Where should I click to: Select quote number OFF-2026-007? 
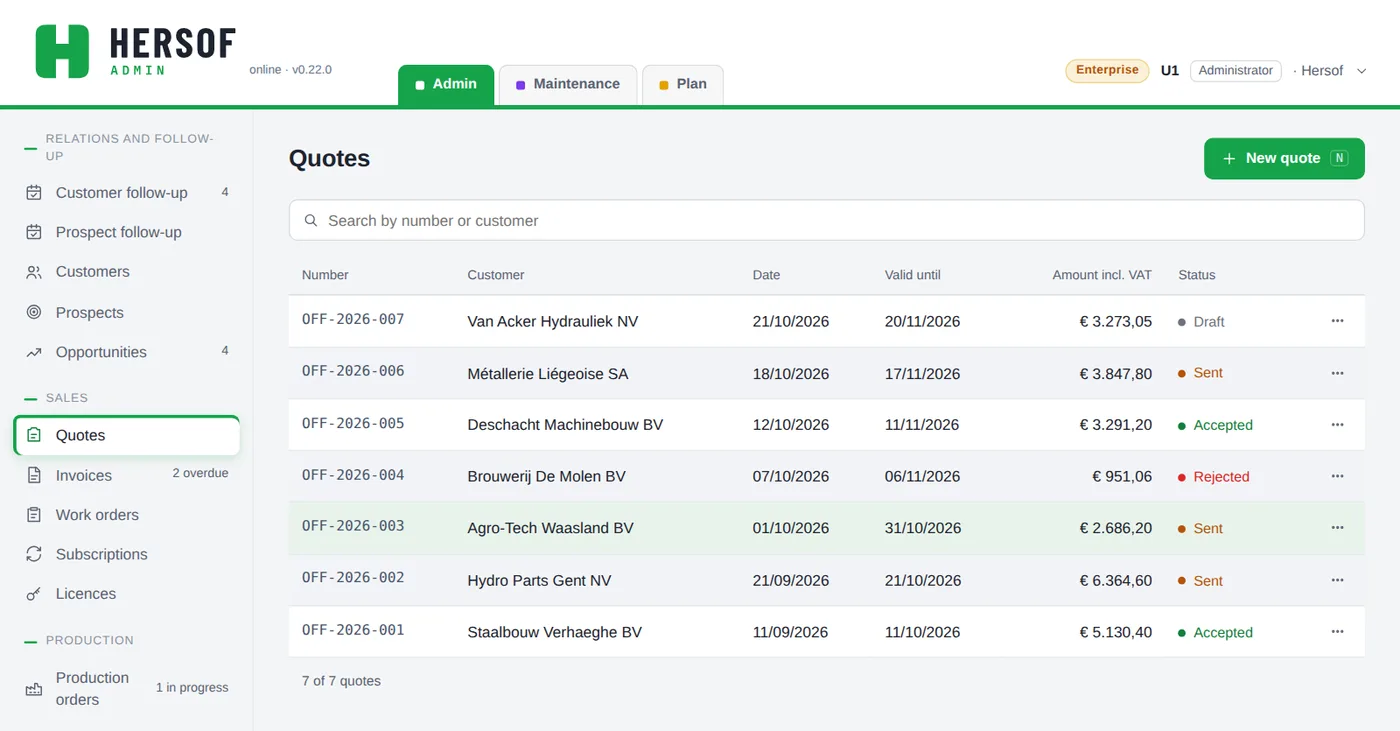pyautogui.click(x=353, y=320)
